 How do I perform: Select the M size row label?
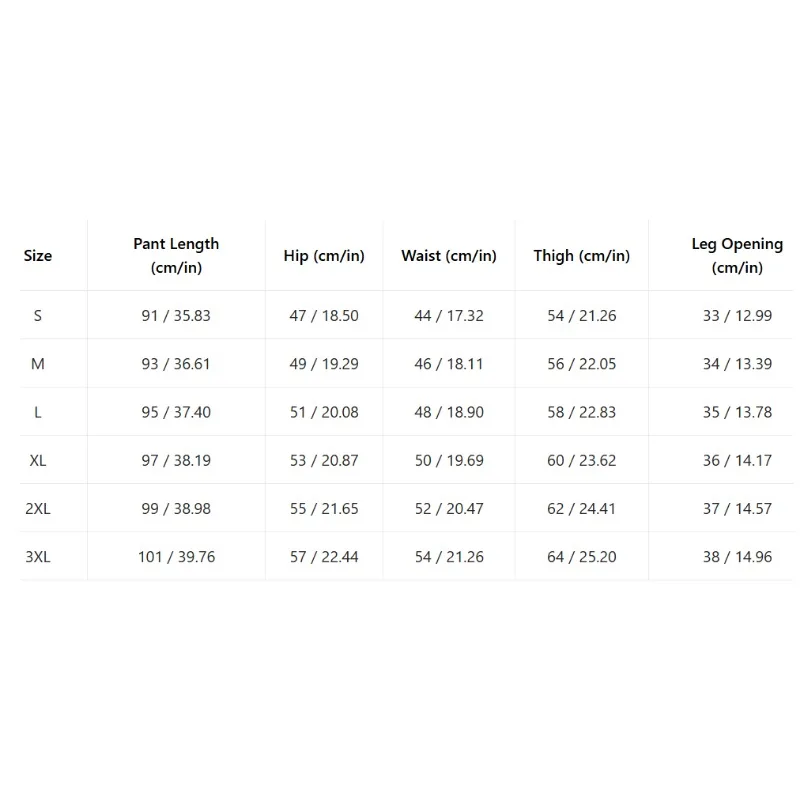point(38,364)
